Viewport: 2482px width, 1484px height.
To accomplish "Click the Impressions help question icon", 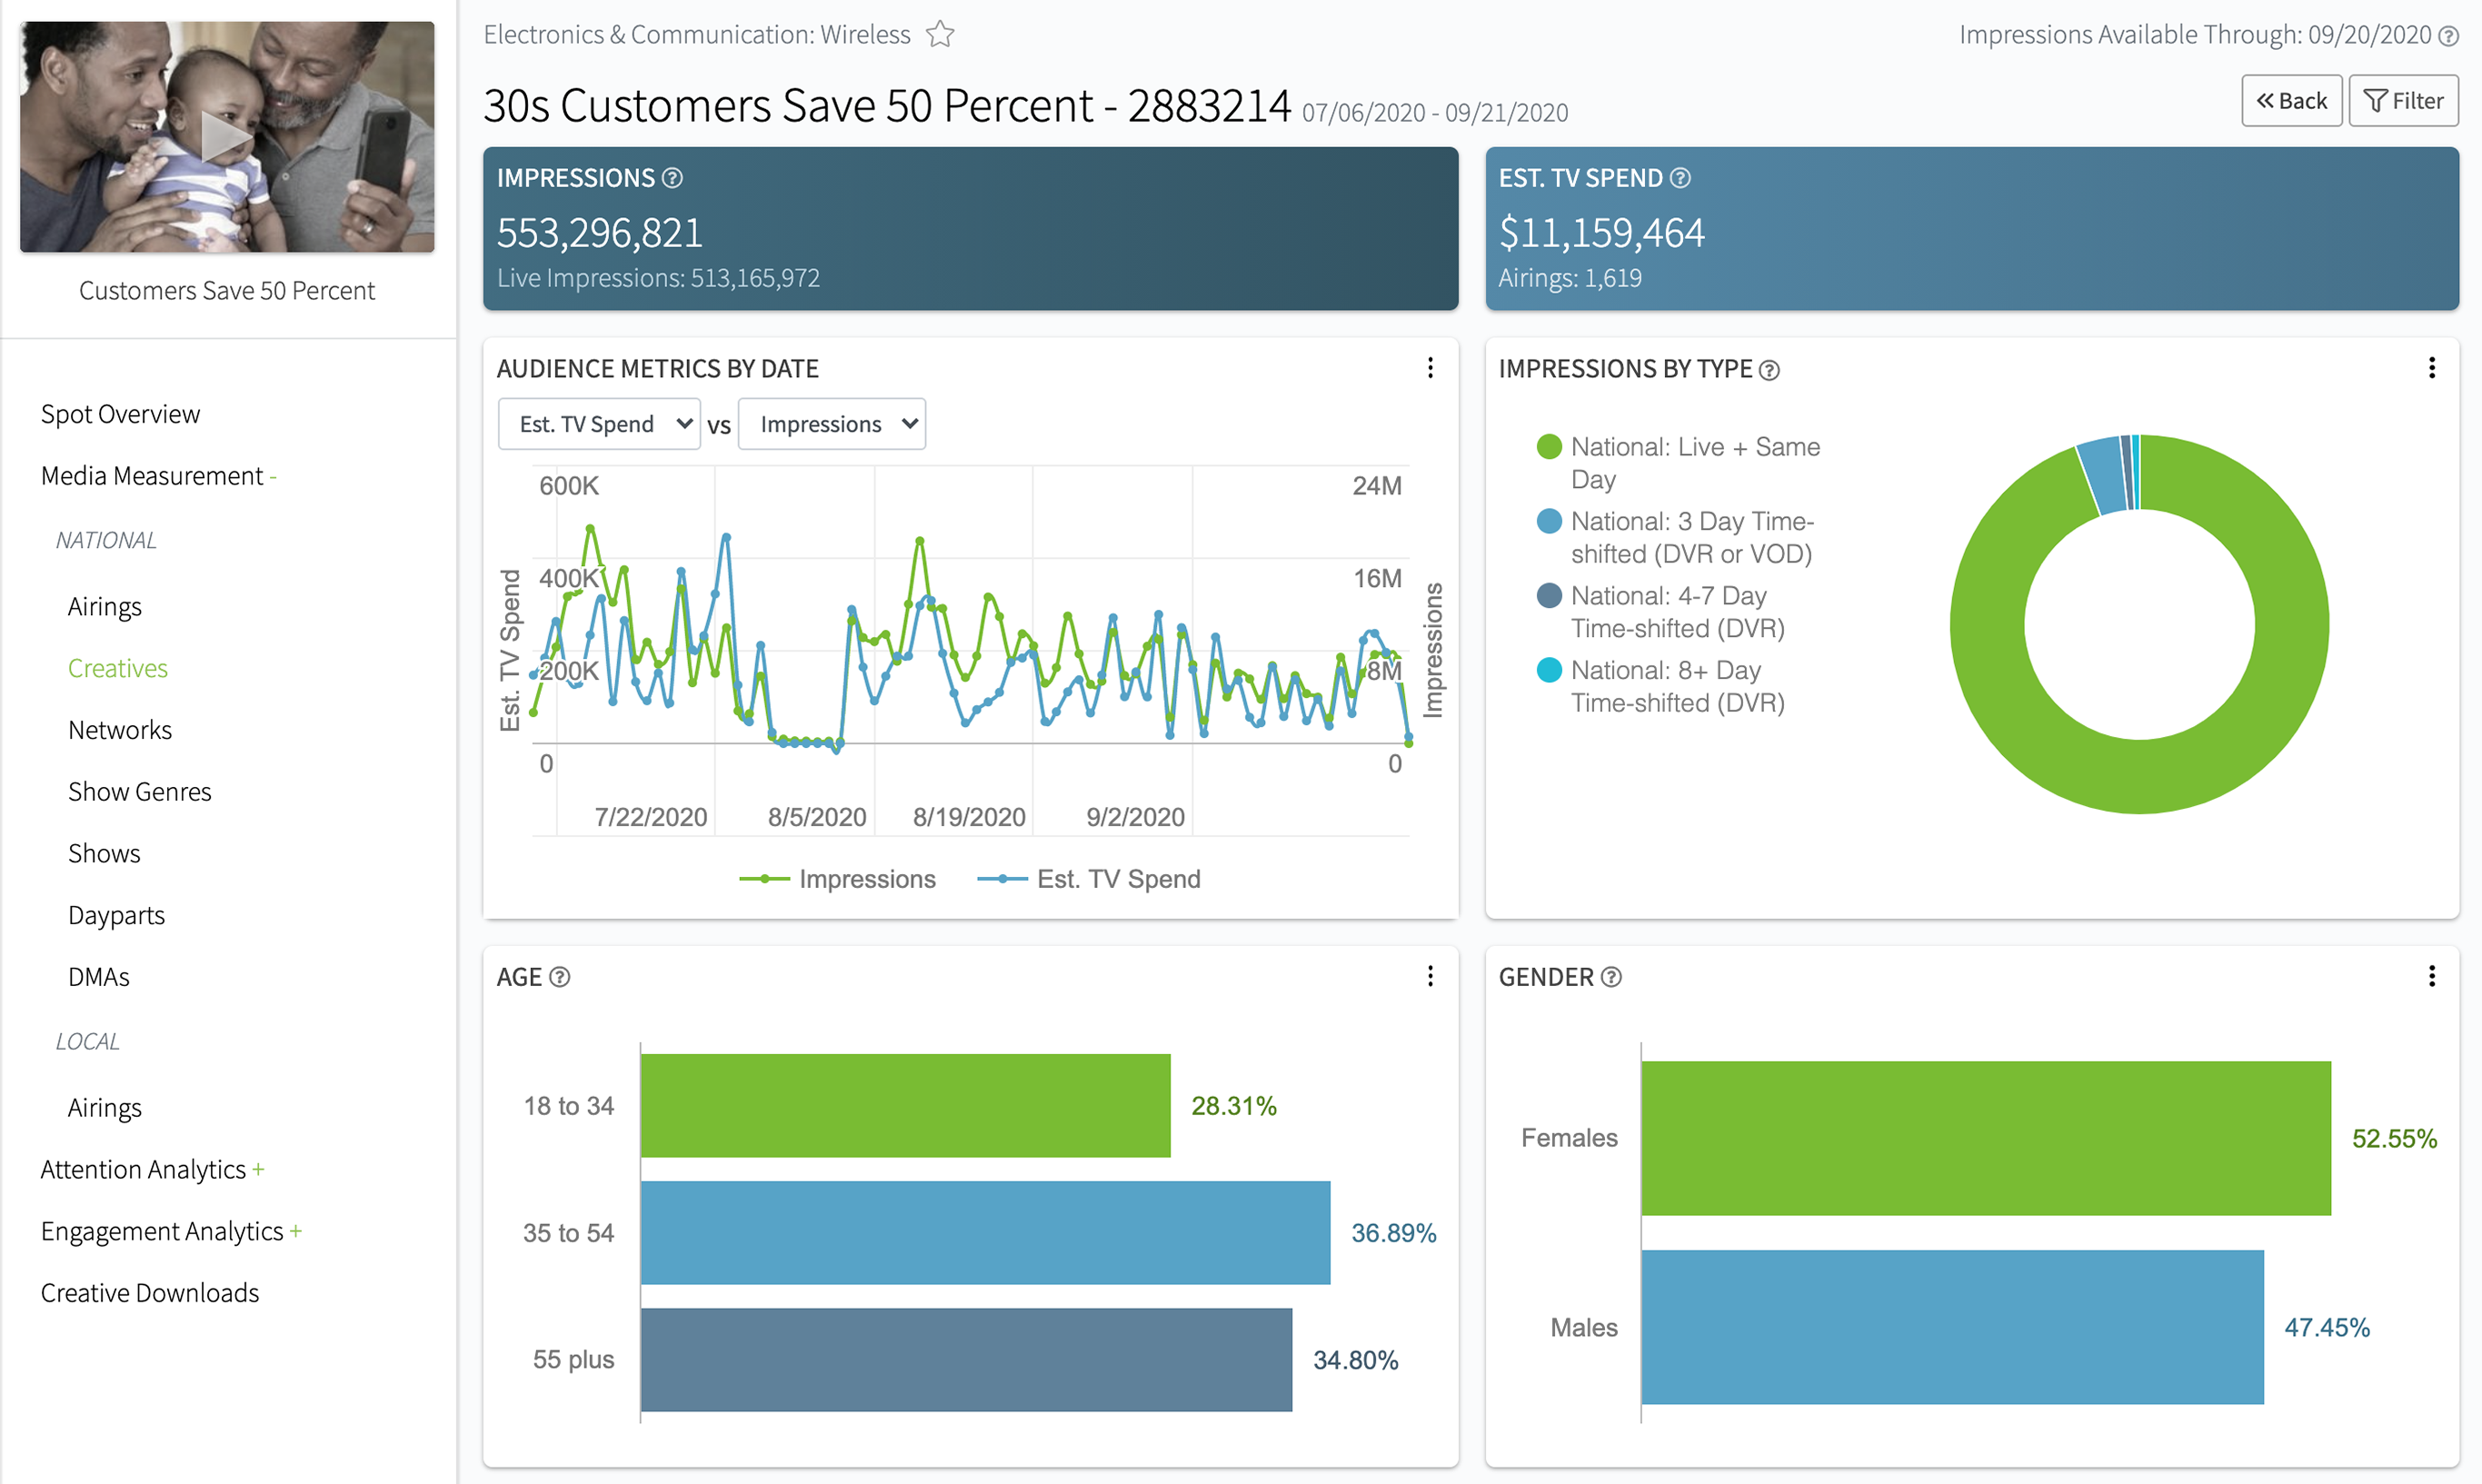I will [x=673, y=178].
